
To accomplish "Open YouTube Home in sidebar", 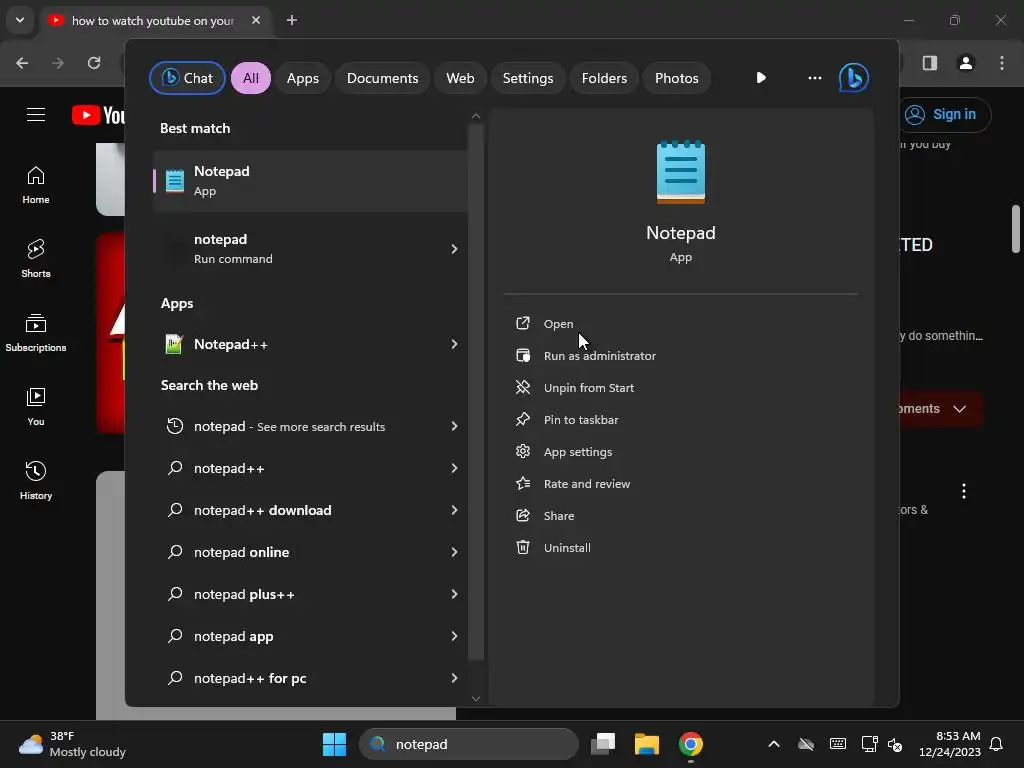I will coord(36,185).
